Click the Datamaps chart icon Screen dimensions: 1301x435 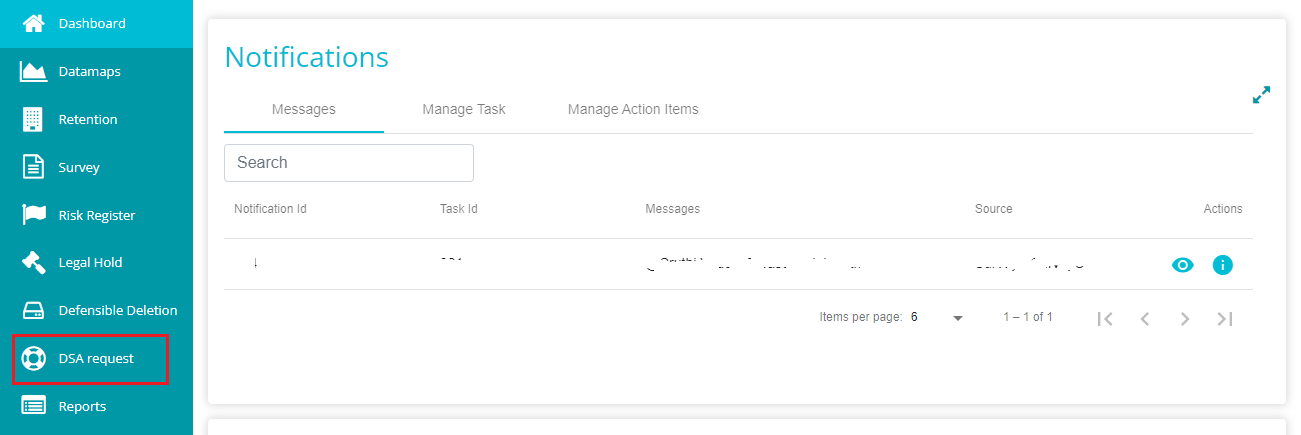[x=34, y=71]
